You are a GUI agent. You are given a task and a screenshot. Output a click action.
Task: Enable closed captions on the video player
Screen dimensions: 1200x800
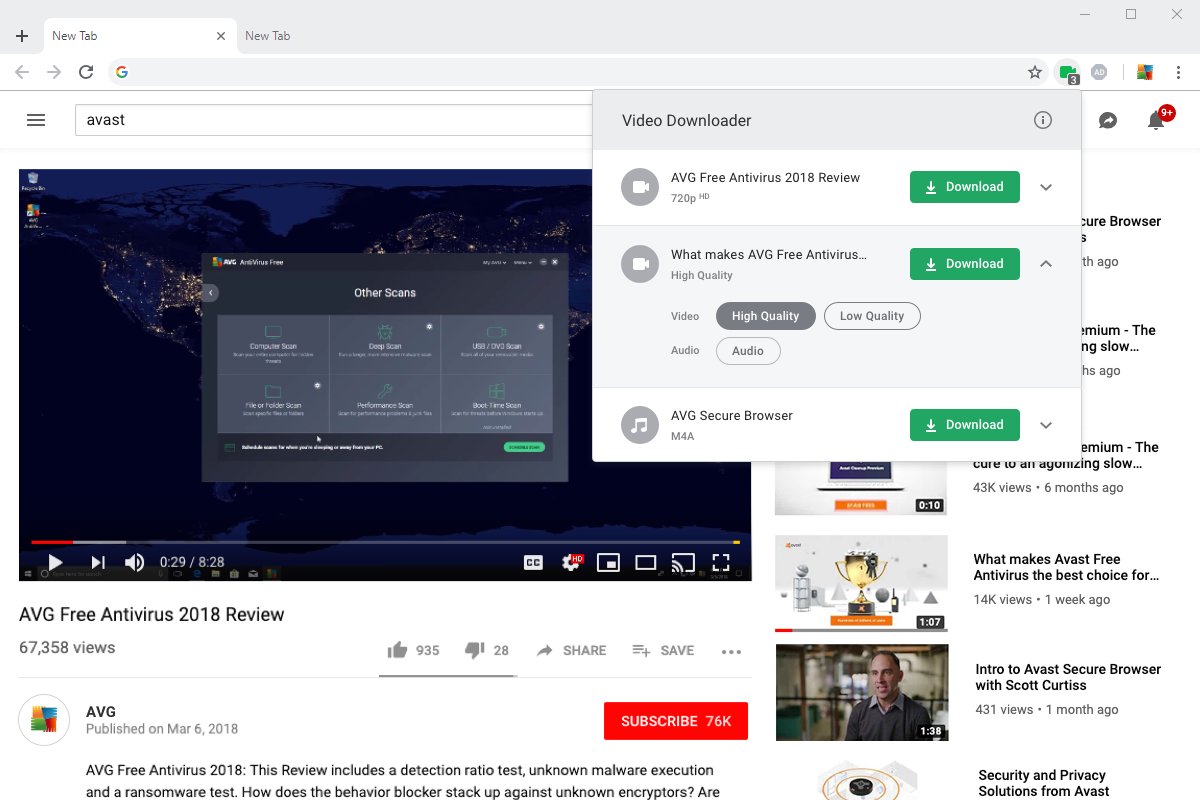534,562
